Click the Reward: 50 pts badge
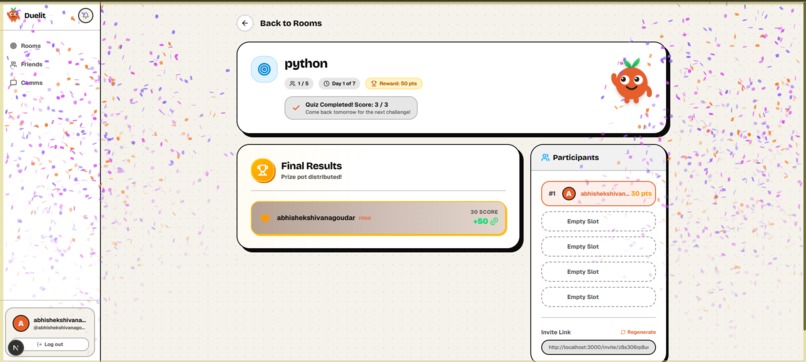The height and width of the screenshot is (362, 806). tap(394, 83)
